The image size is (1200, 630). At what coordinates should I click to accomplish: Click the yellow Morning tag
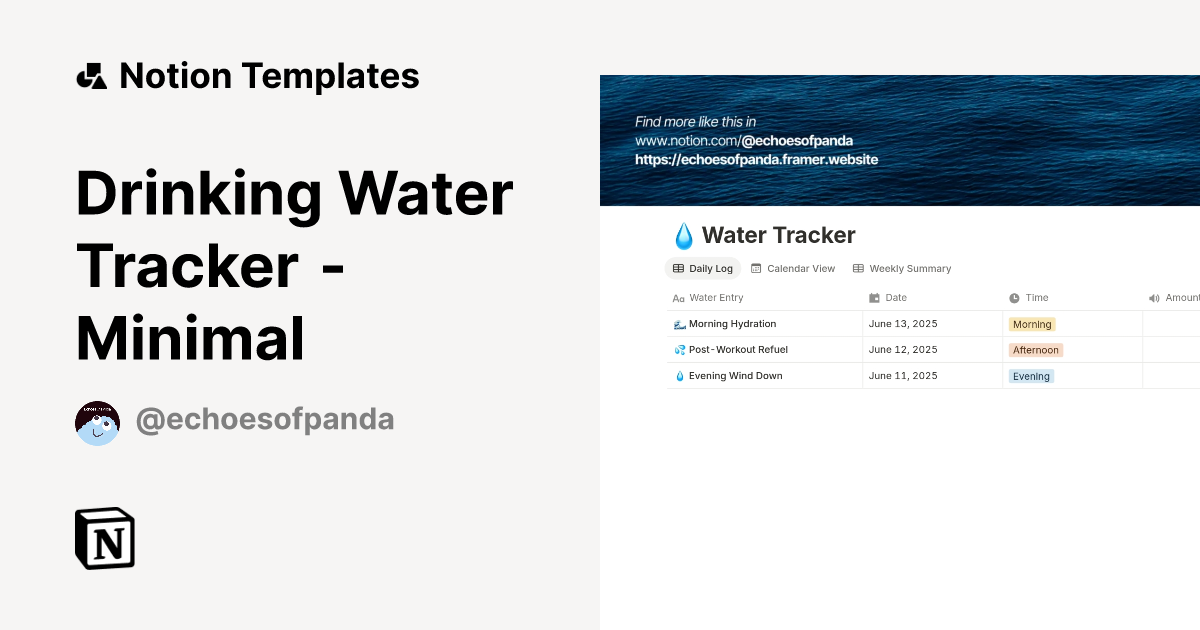[x=1031, y=324]
